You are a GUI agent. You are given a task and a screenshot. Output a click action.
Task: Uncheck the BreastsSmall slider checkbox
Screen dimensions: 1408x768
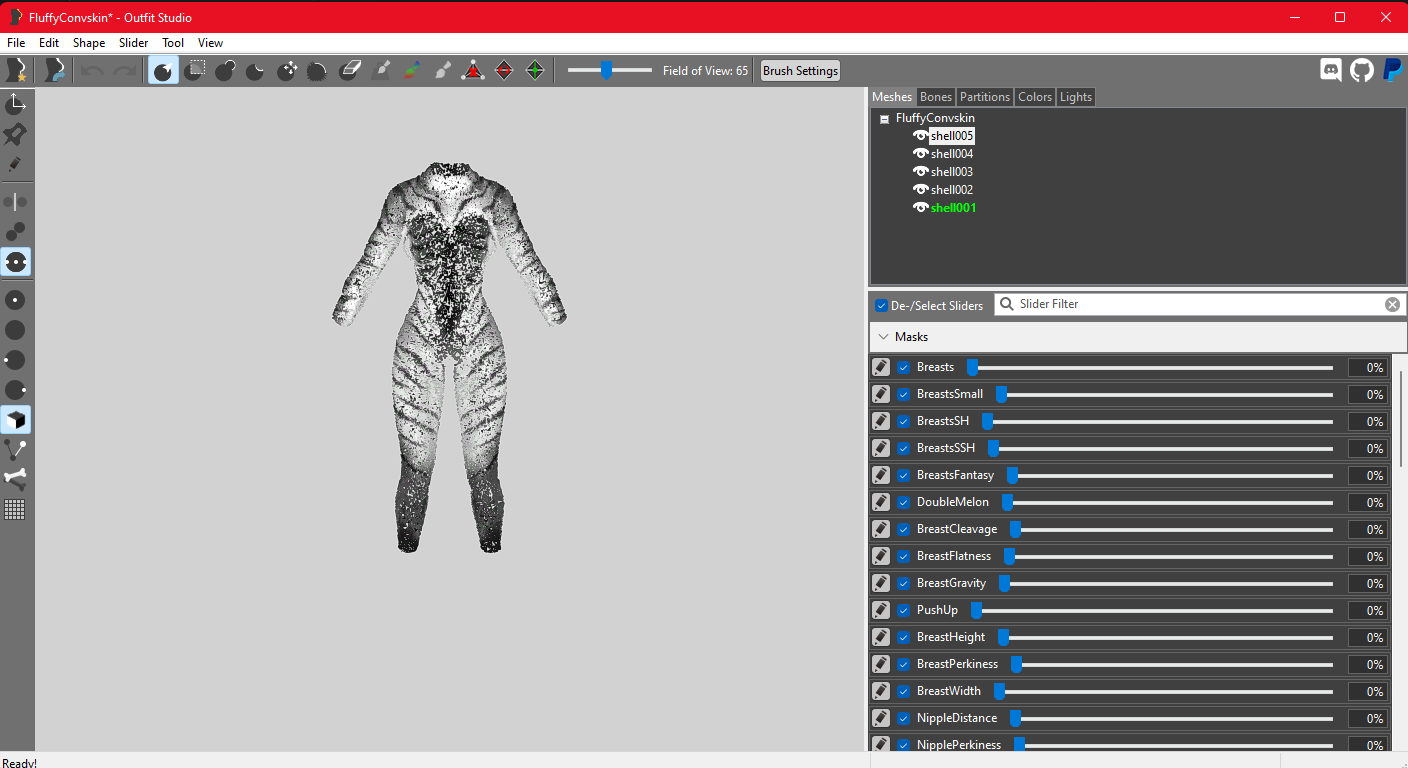tap(904, 395)
